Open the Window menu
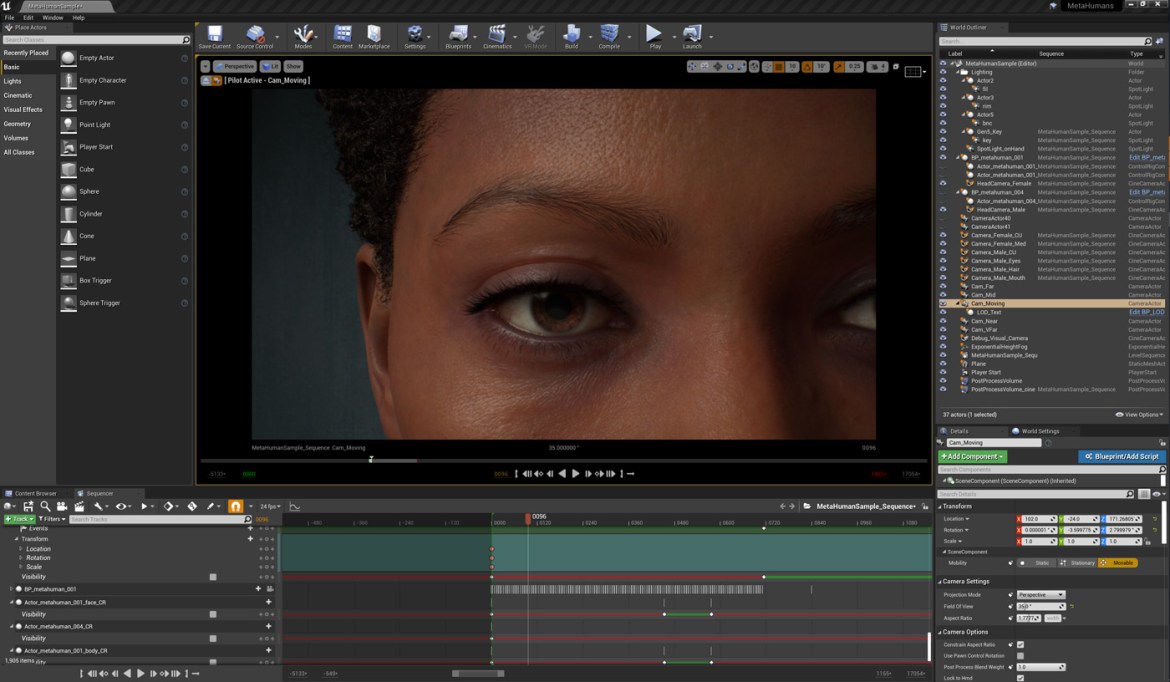 52,17
